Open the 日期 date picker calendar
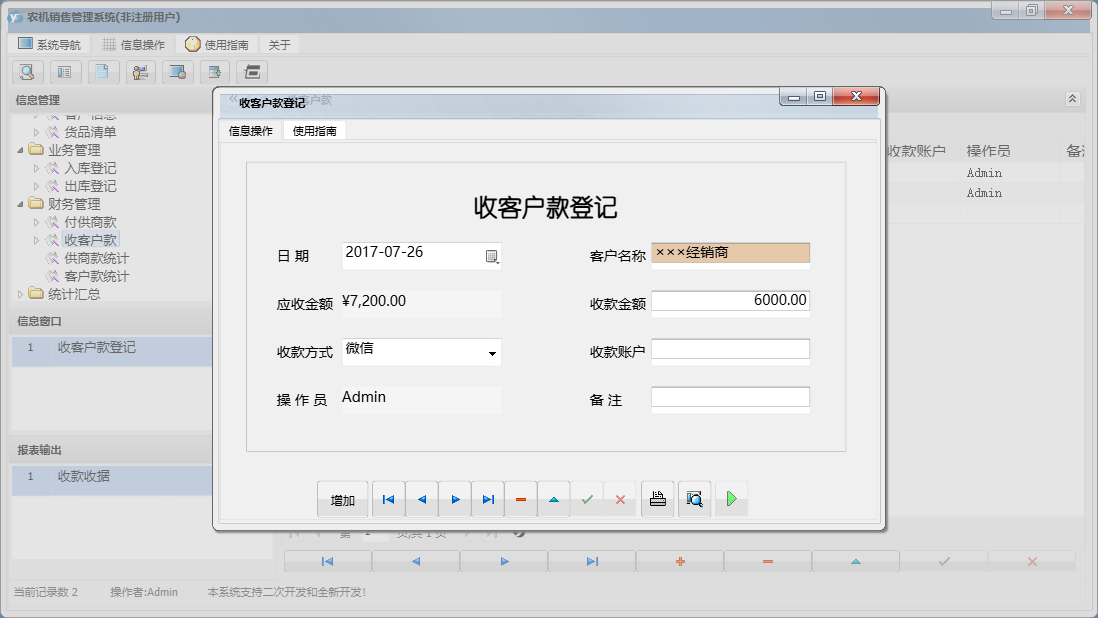Screen dimensions: 1098x618 490,256
